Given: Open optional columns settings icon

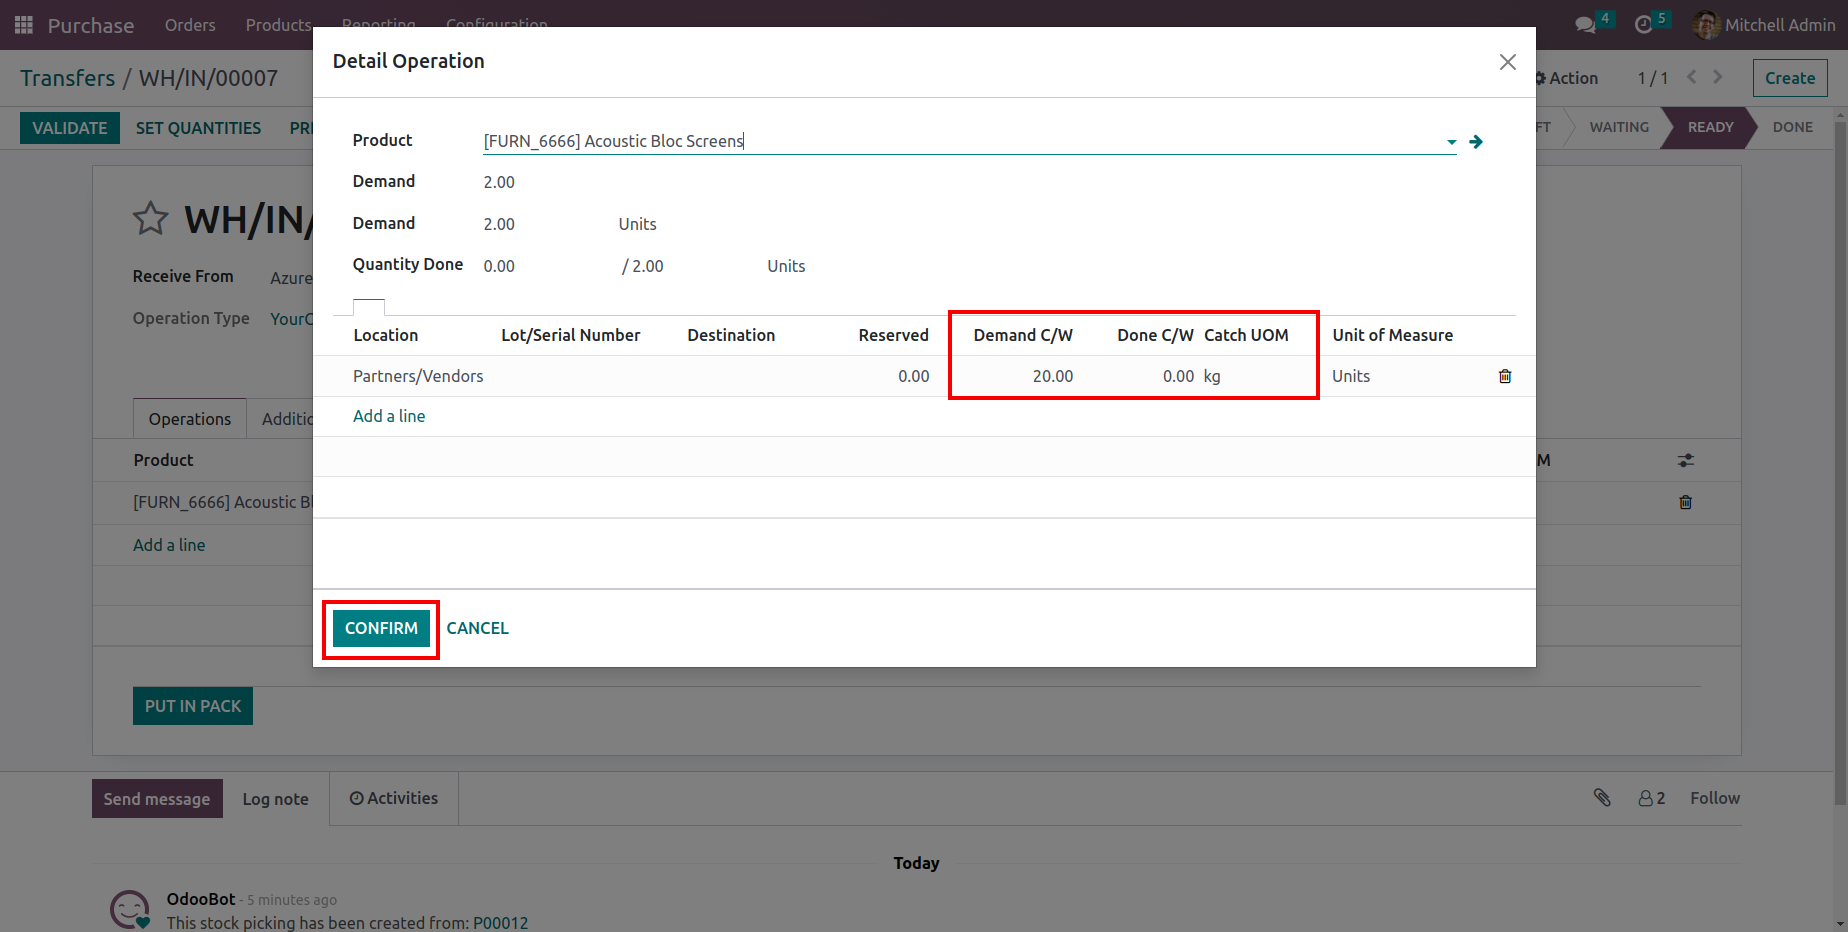Looking at the screenshot, I should [1686, 460].
